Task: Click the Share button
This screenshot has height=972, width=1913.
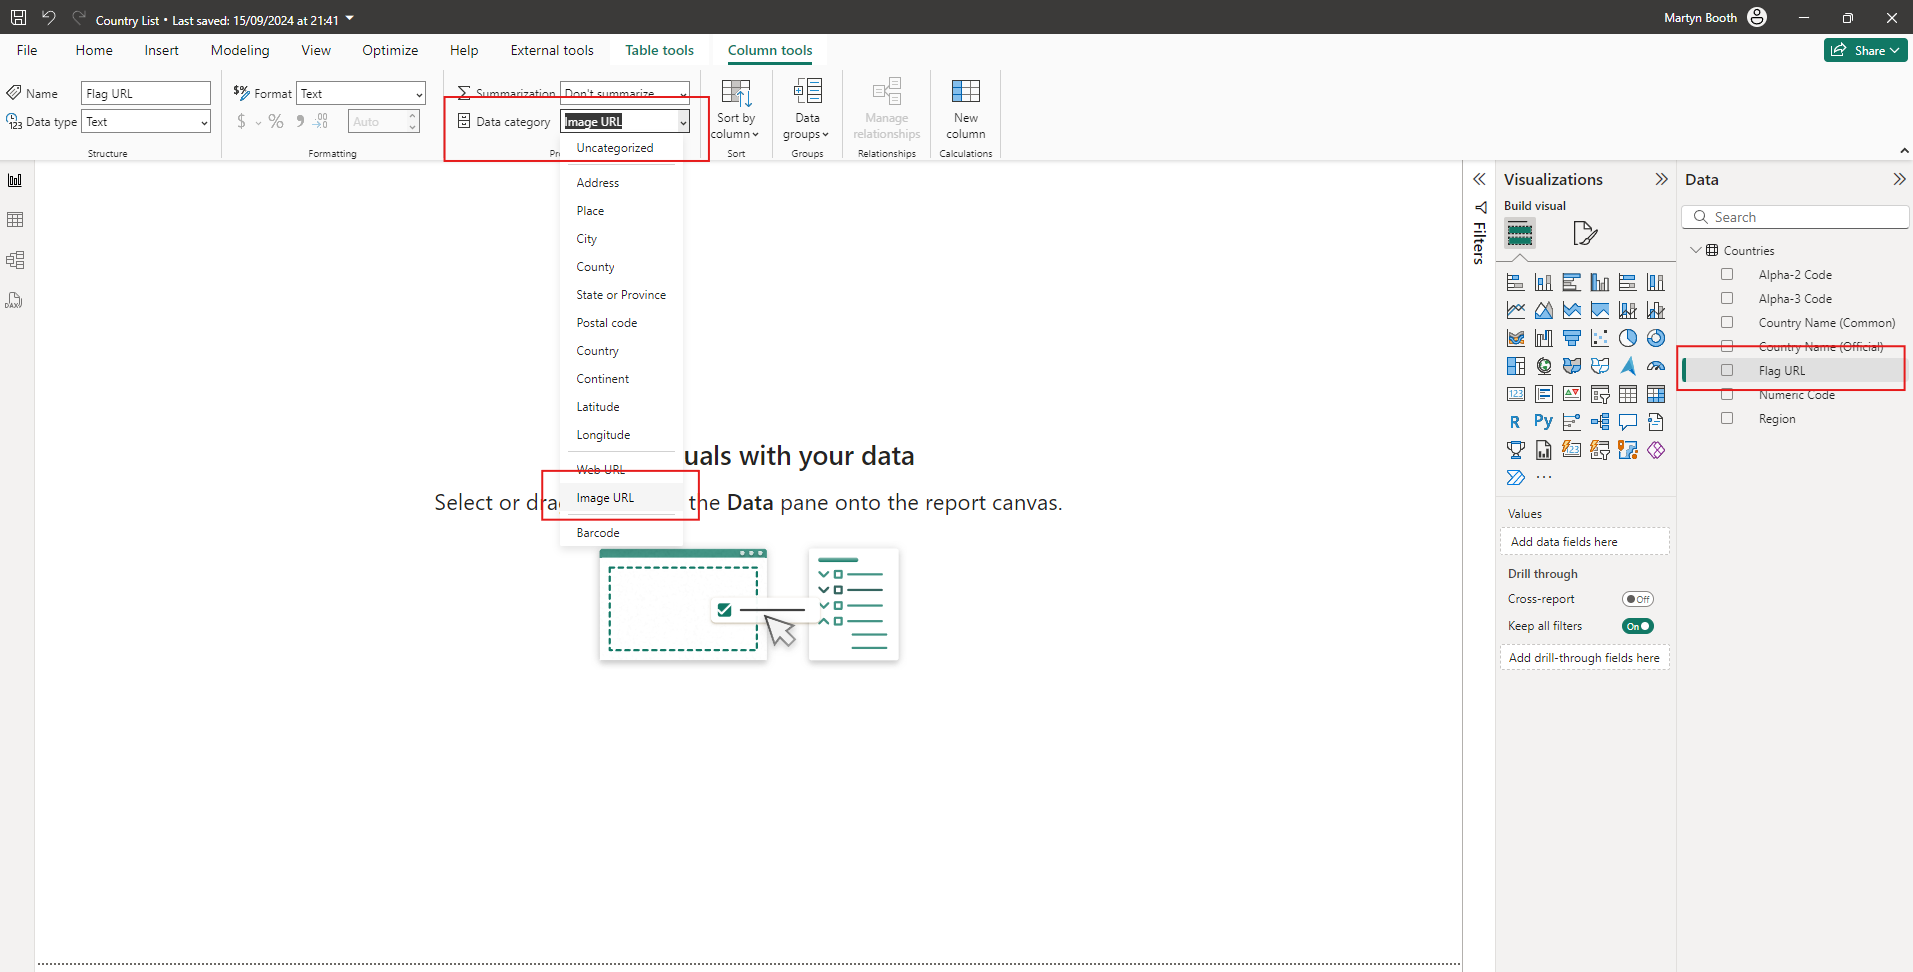Action: coord(1864,50)
